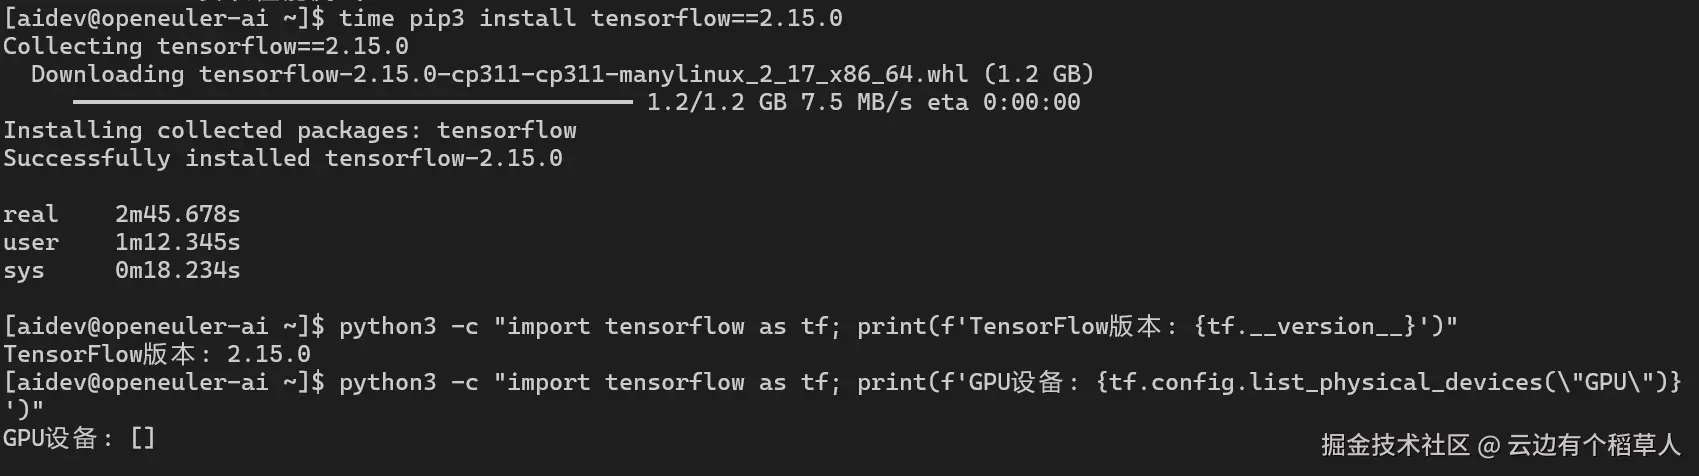Click the "GPU设备: []" output line
This screenshot has height=476, width=1699.
79,438
